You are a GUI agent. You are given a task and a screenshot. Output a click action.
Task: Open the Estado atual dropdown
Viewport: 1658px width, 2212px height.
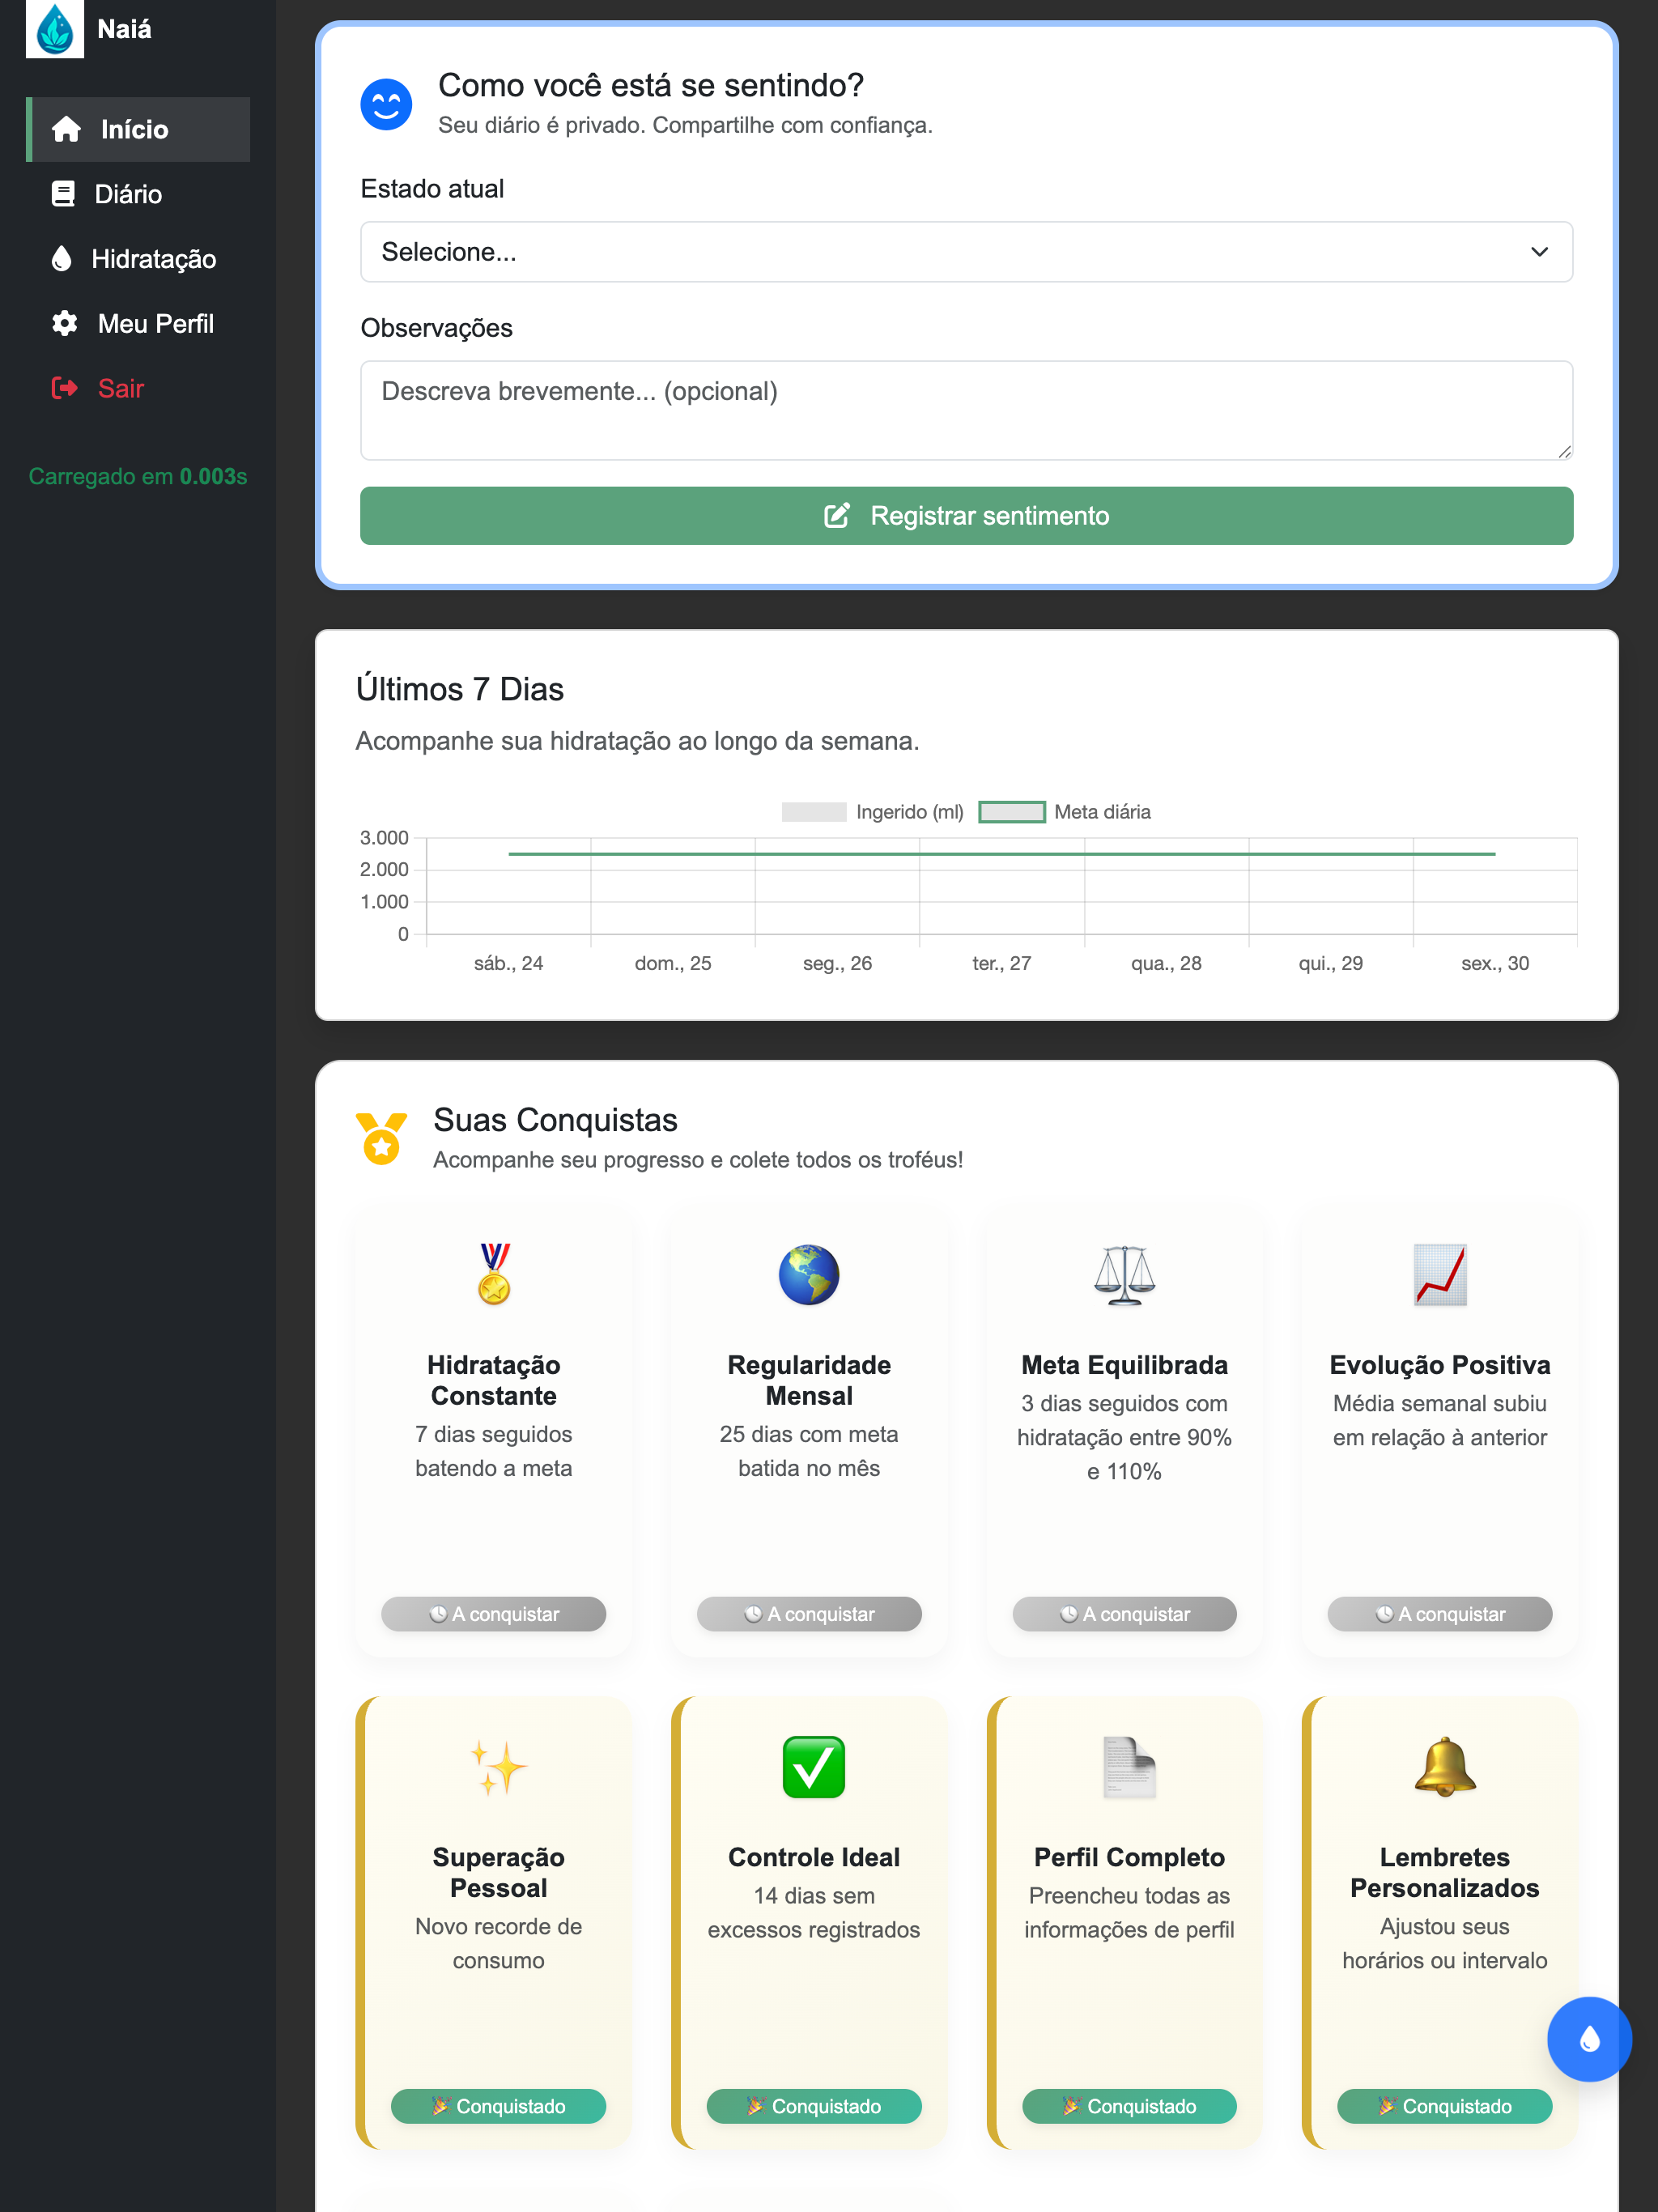[966, 252]
